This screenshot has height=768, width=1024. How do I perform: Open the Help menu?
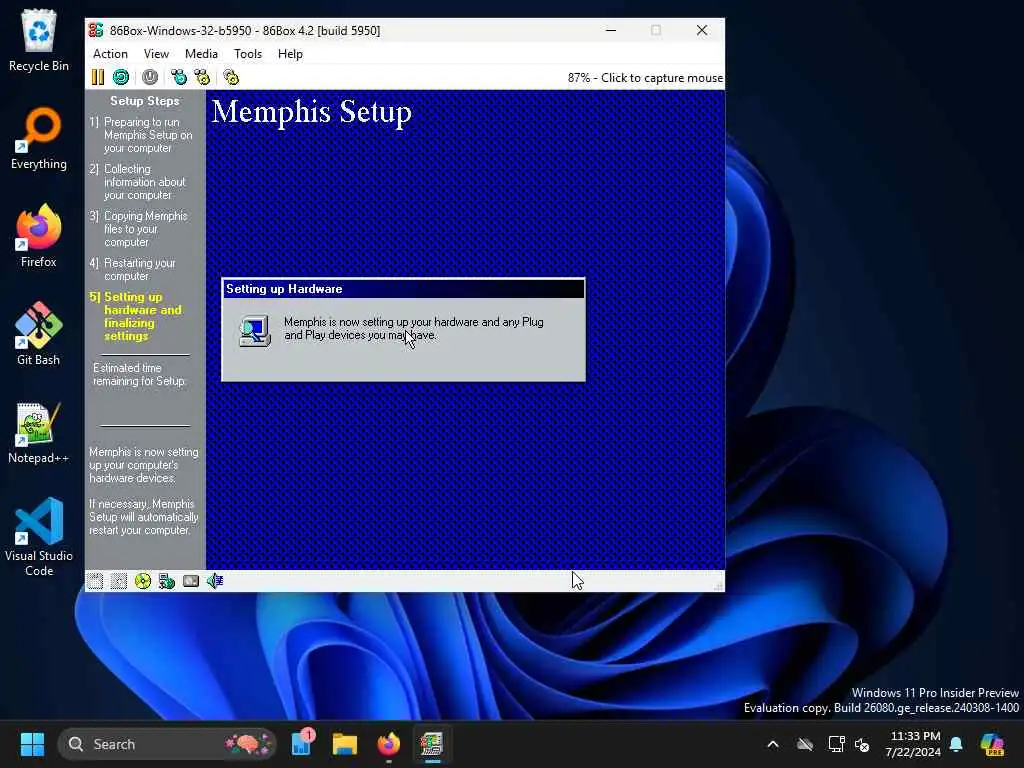click(290, 54)
